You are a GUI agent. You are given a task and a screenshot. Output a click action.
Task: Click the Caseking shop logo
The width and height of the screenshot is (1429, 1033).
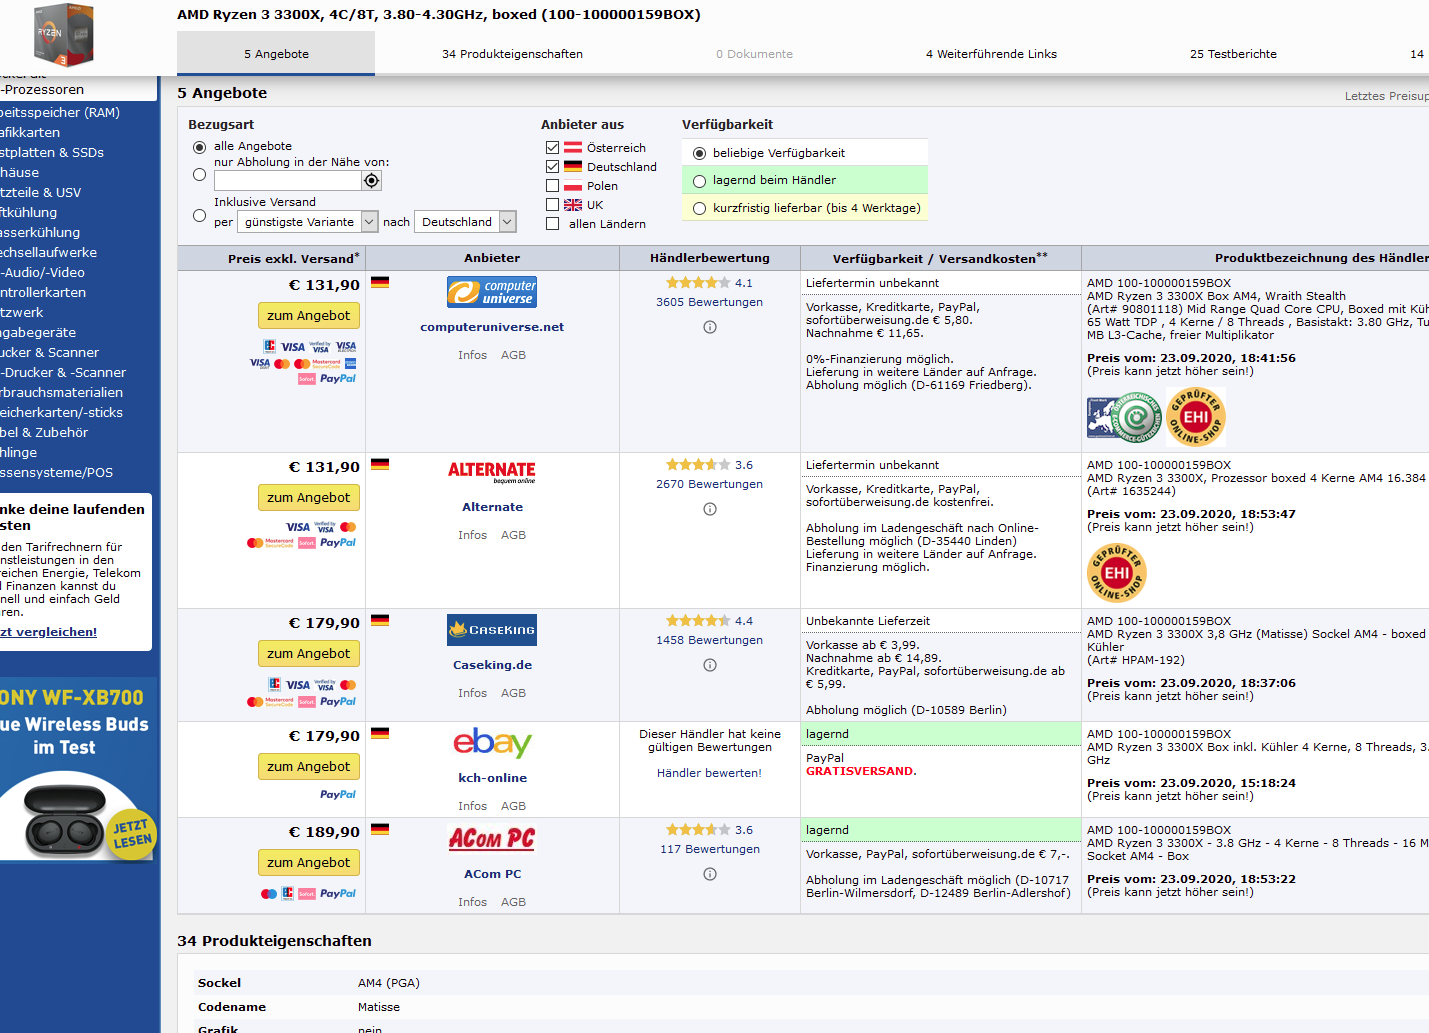point(492,630)
